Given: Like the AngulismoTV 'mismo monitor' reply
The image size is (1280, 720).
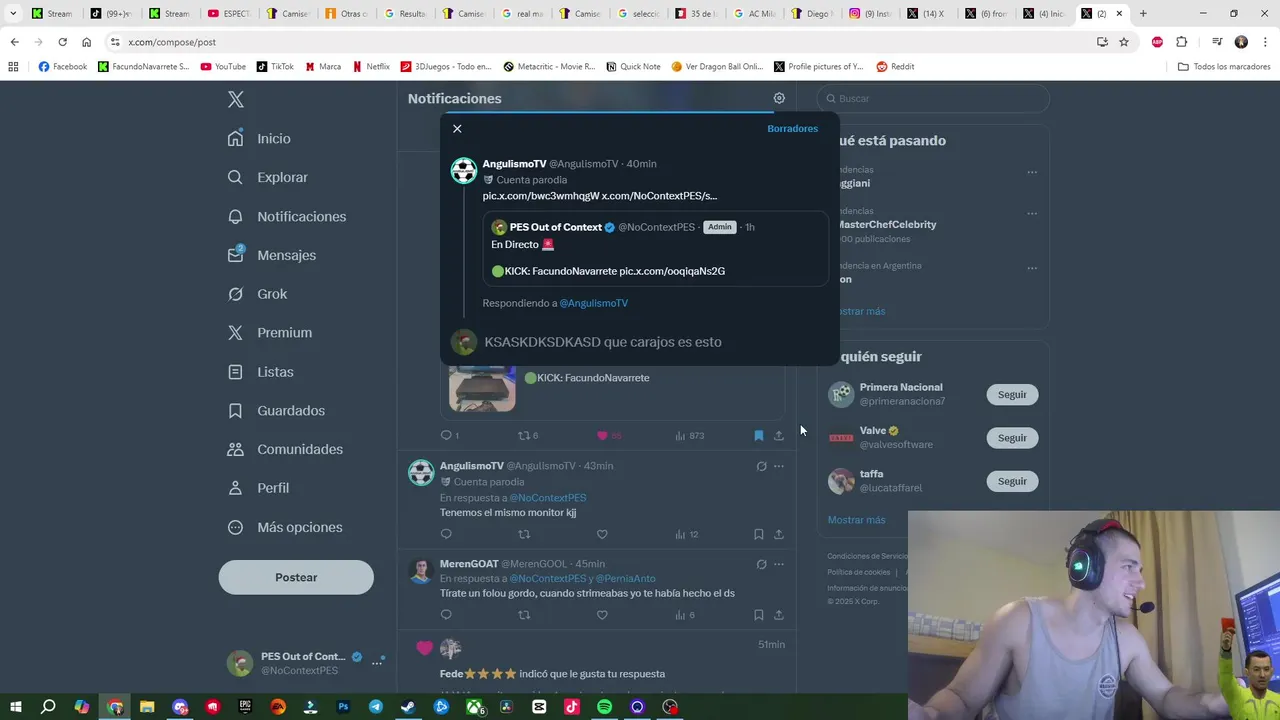Looking at the screenshot, I should pos(602,534).
